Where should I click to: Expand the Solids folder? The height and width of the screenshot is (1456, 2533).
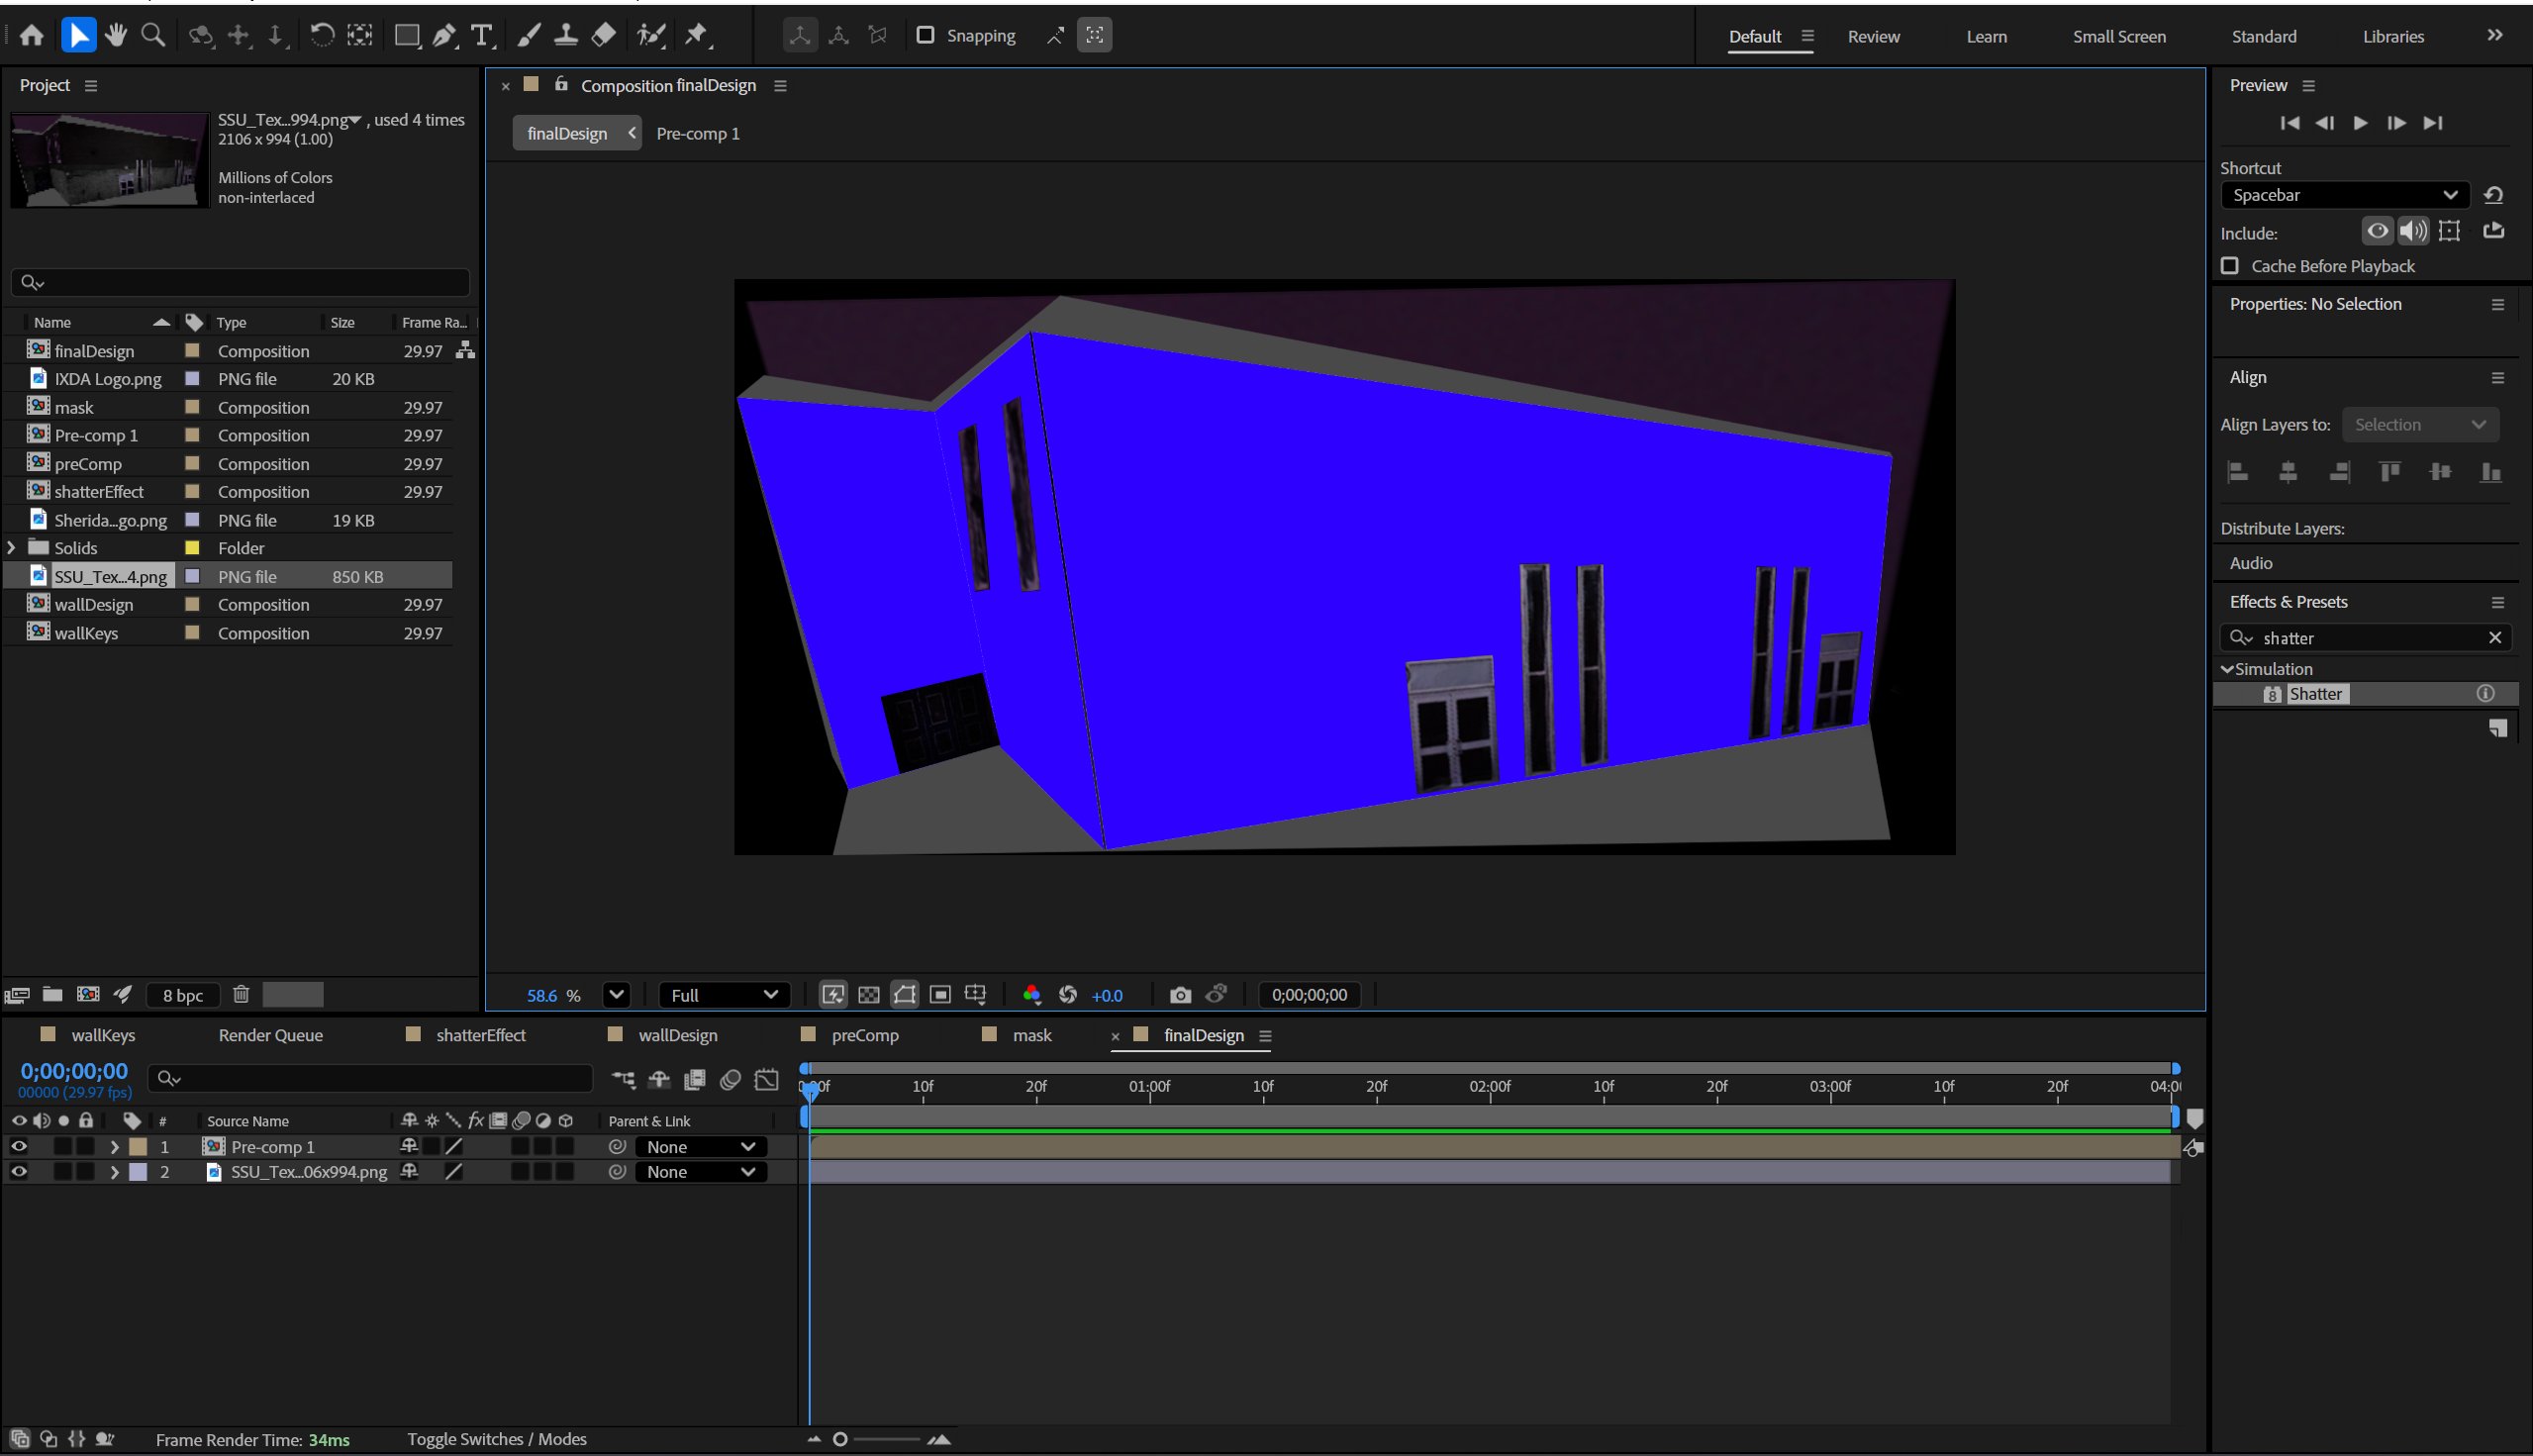(x=11, y=547)
